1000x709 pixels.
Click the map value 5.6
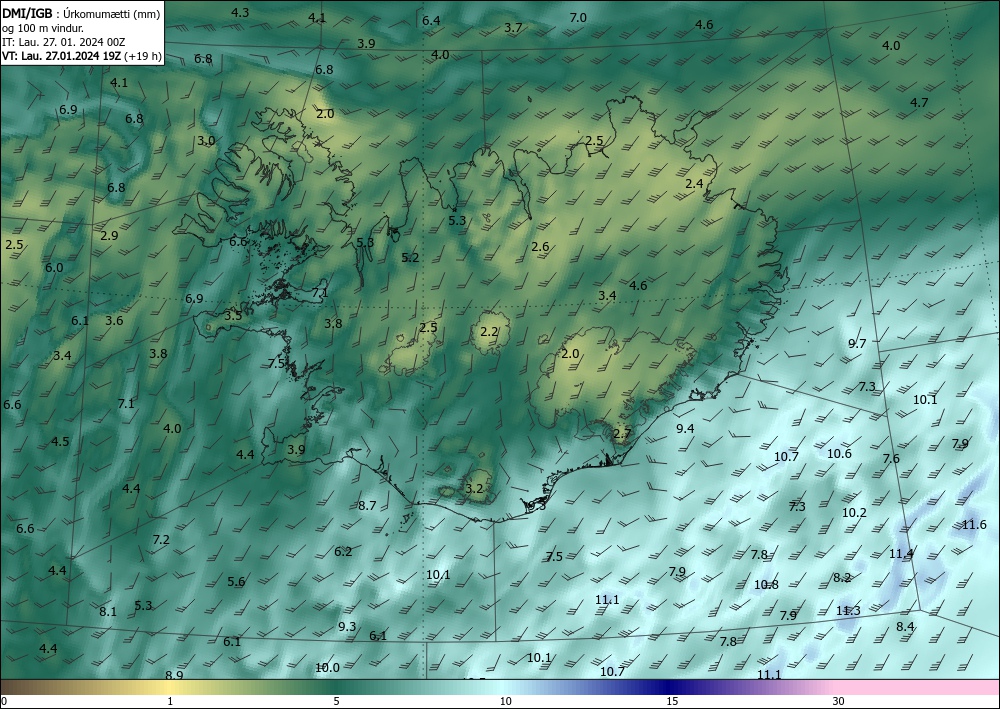point(236,581)
